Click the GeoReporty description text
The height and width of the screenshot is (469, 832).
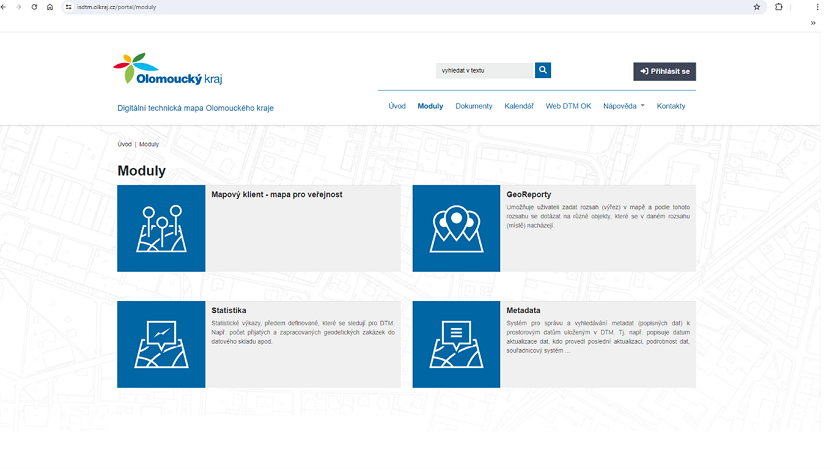click(x=598, y=216)
